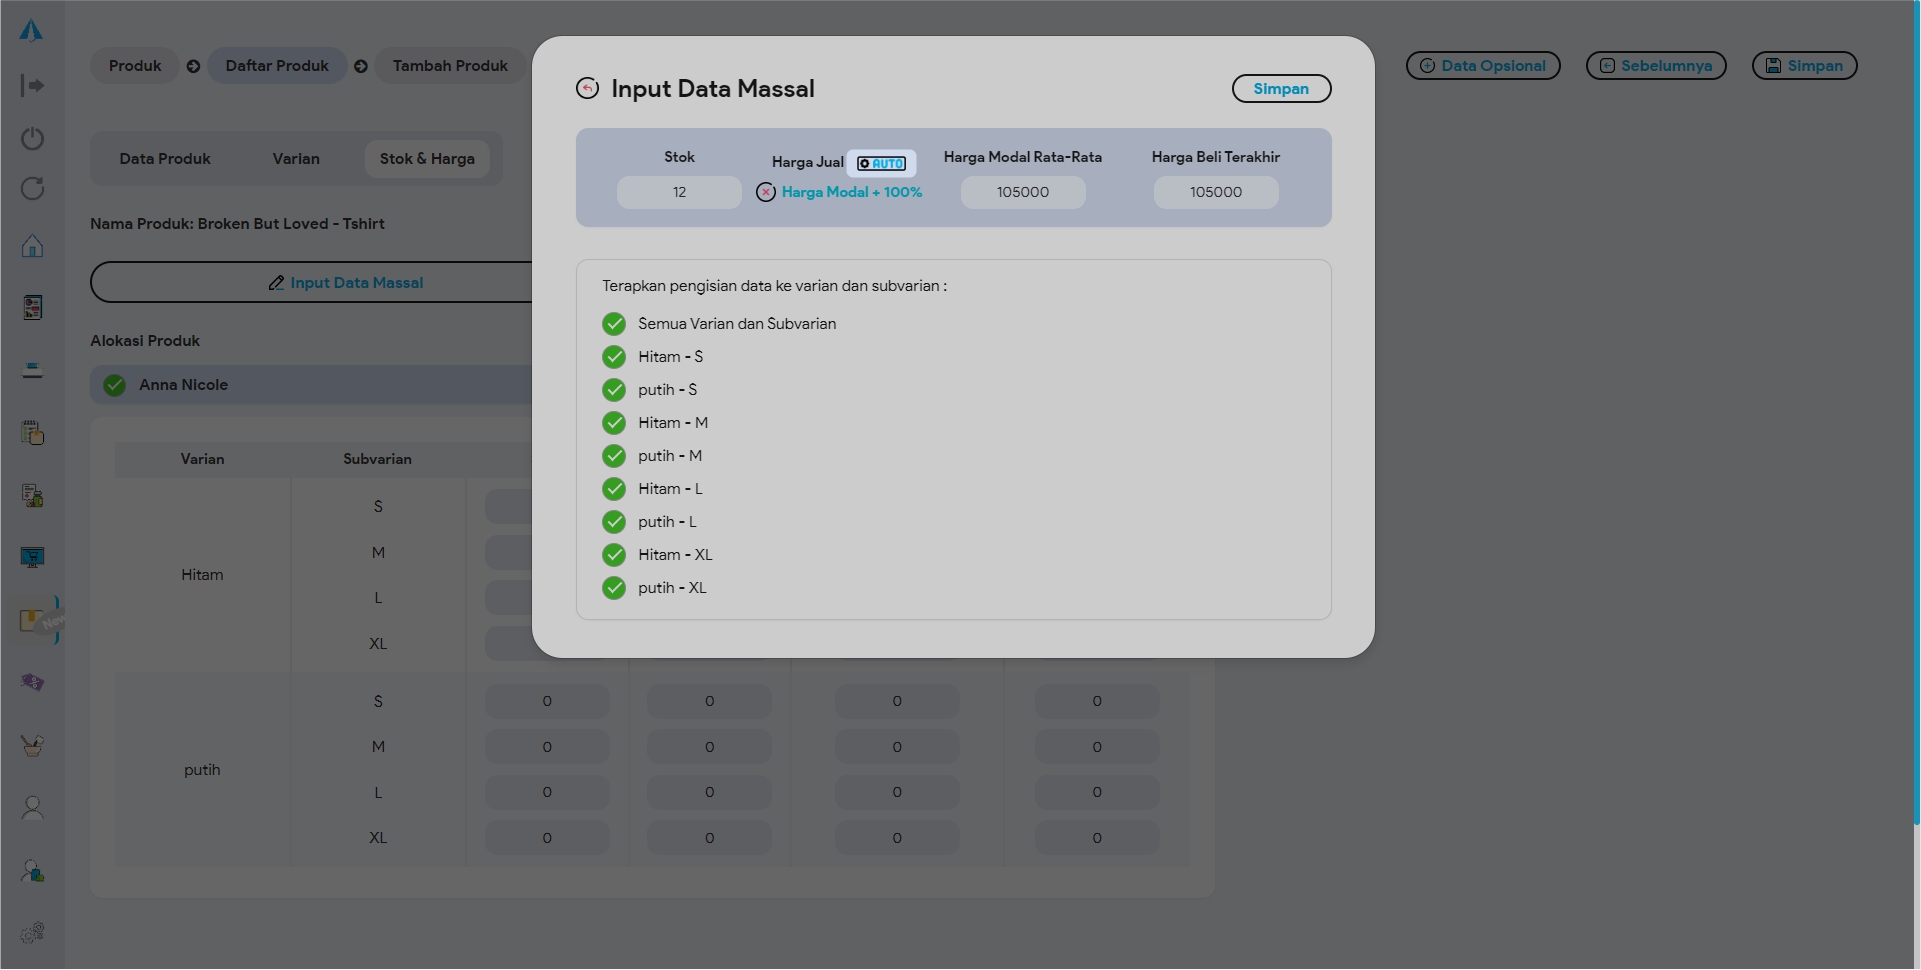
Task: Uncheck Semua Varian dan Subvarian
Action: coord(614,324)
